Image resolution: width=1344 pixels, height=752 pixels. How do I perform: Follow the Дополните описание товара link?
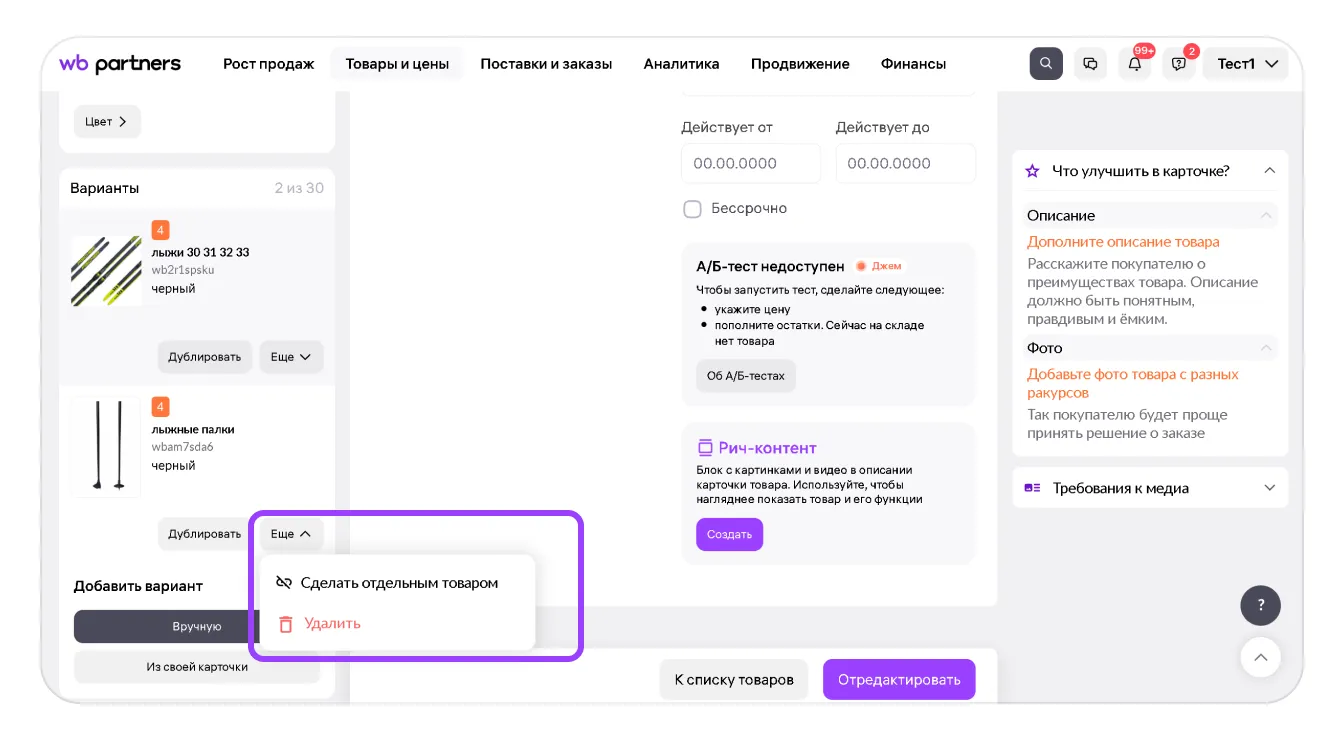pos(1123,241)
